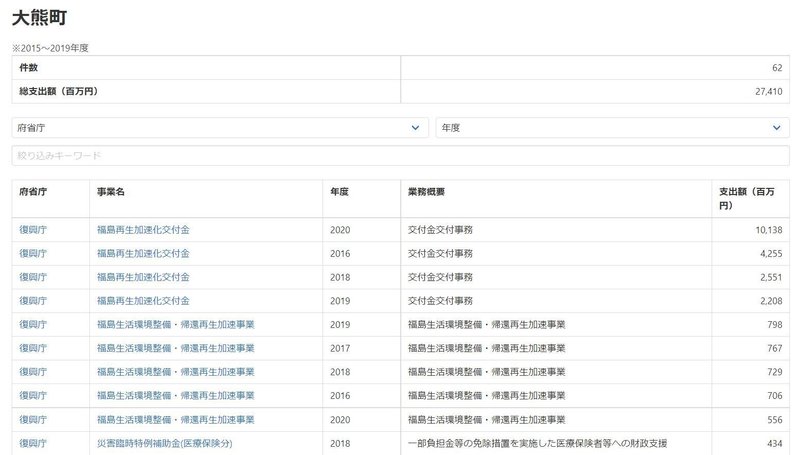Click 交付金交付事務 in the 10,138... no, 4,255 row
Image resolution: width=800 pixels, height=455 pixels.
pos(440,254)
